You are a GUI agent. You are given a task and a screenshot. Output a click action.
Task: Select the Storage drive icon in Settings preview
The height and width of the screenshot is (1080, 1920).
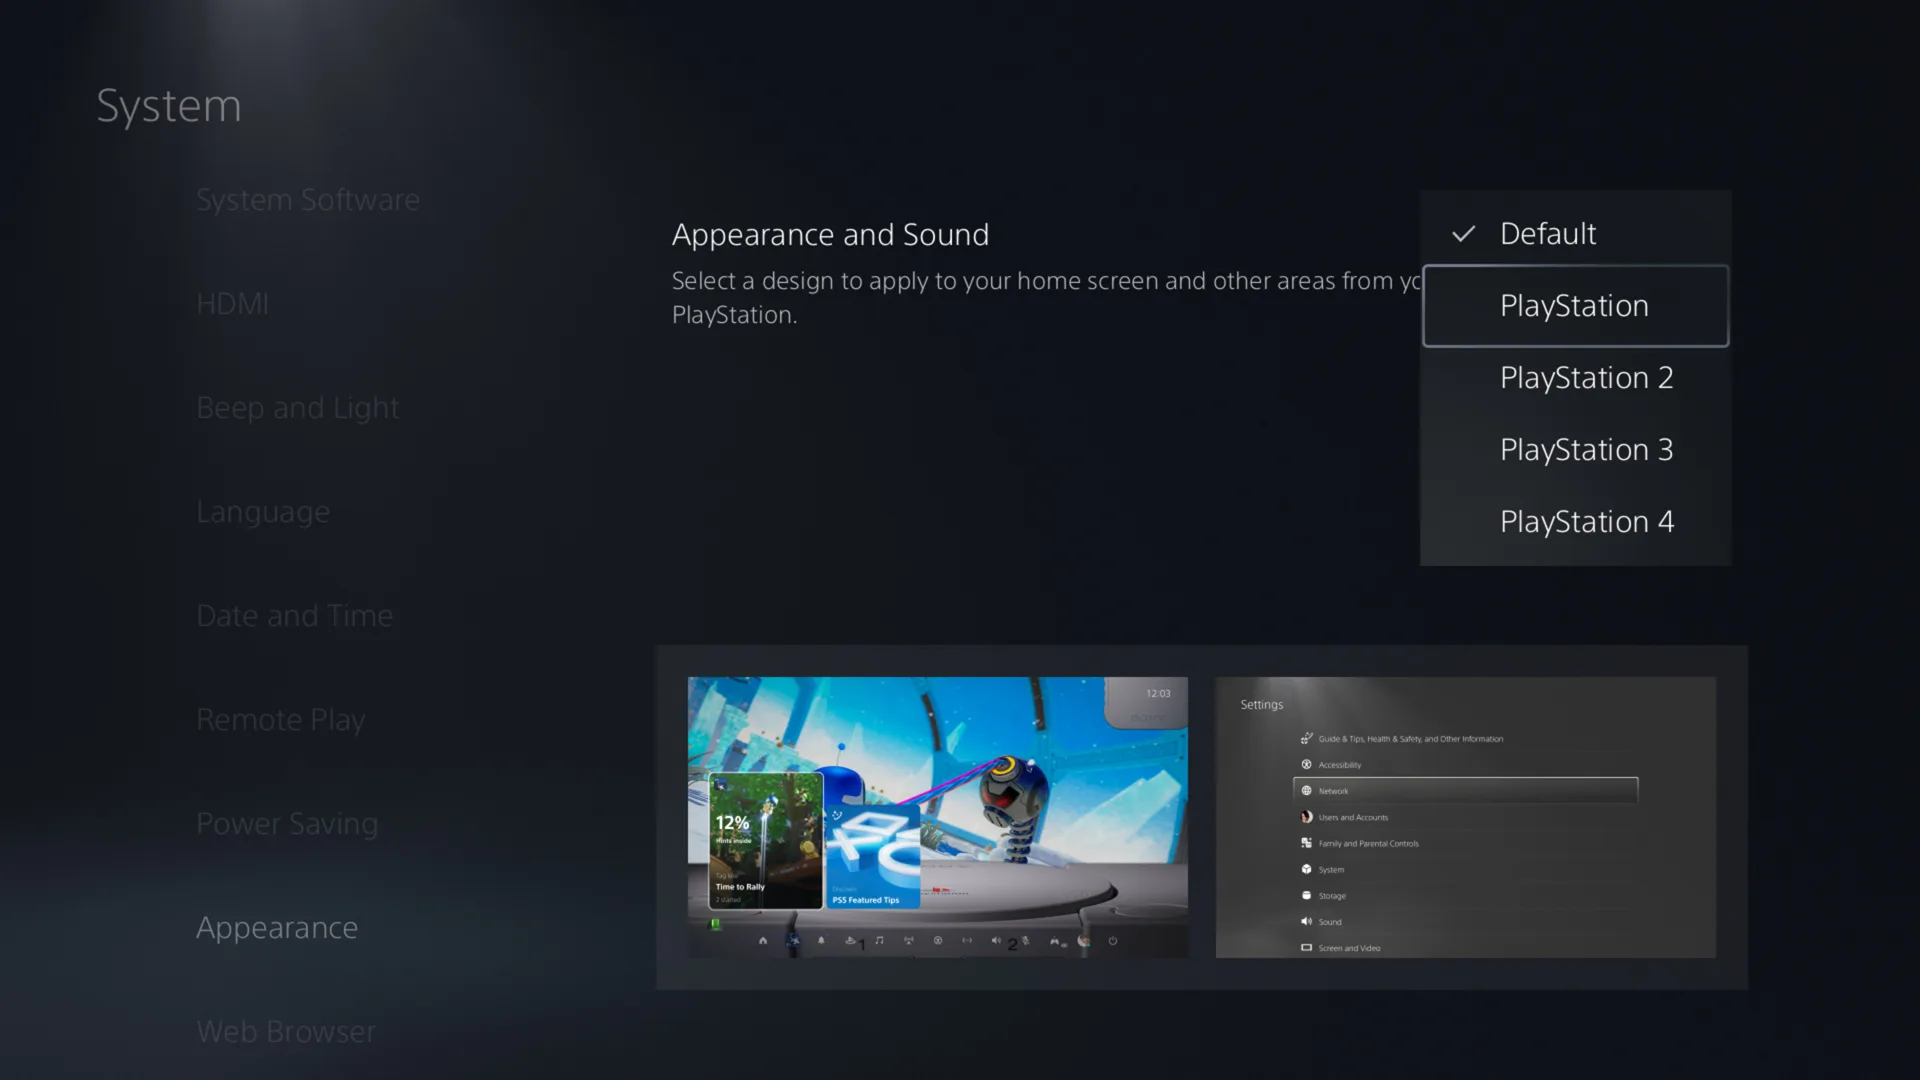point(1307,896)
